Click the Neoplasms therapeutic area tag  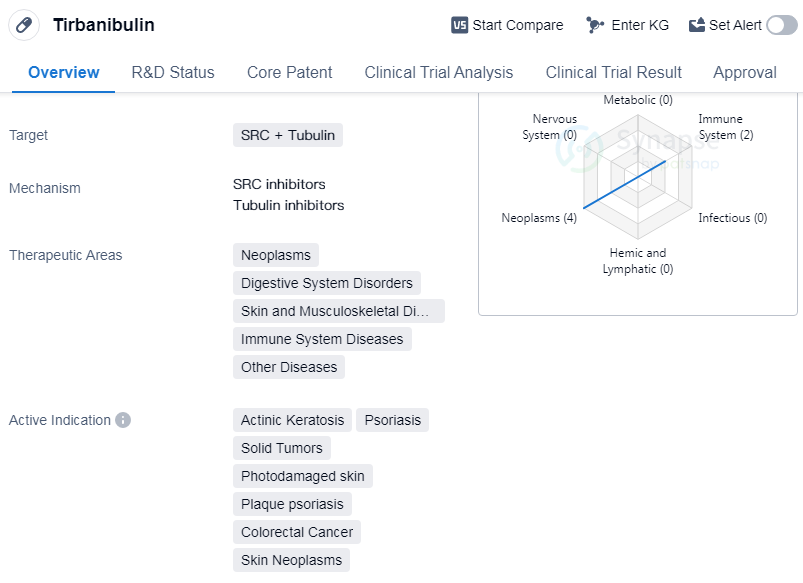(x=276, y=255)
